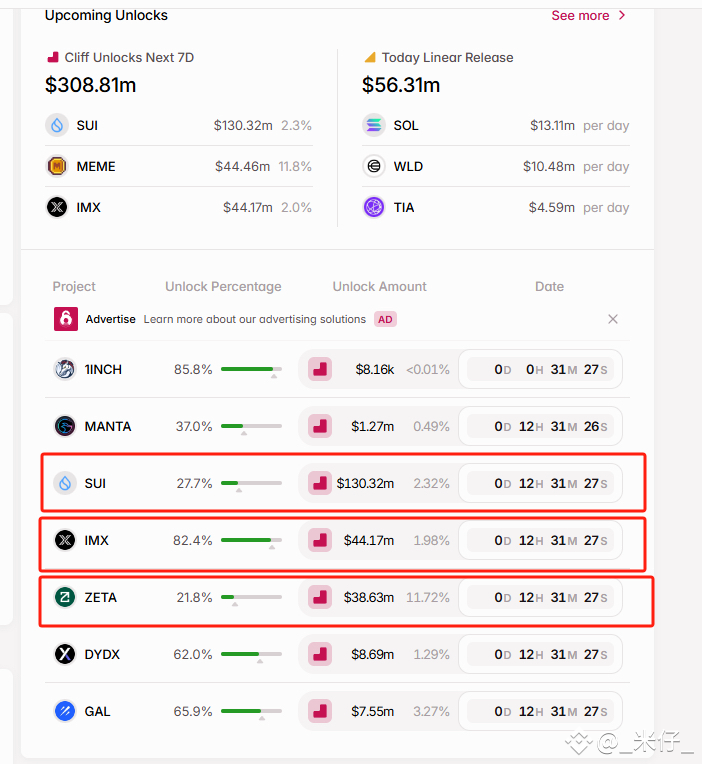This screenshot has width=702, height=764.
Task: Click the Unlock Amount column header
Action: pos(379,286)
